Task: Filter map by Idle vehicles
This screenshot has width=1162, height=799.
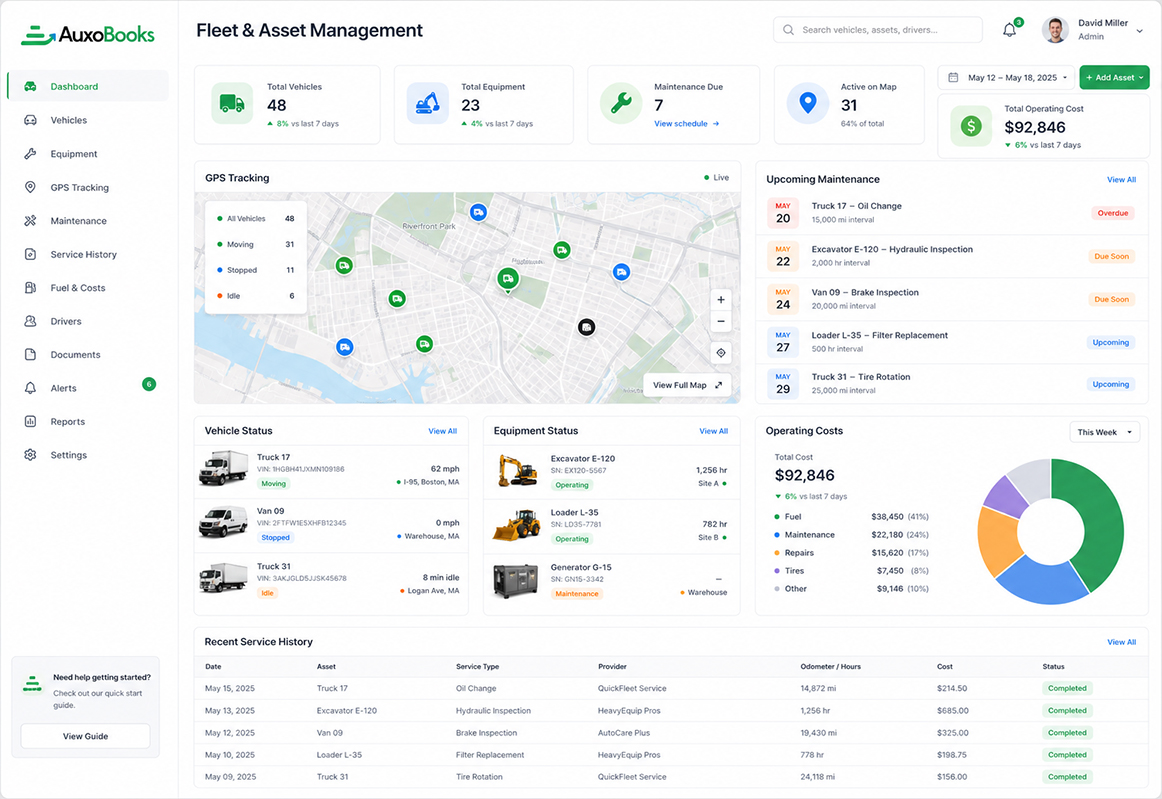Action: tap(255, 296)
